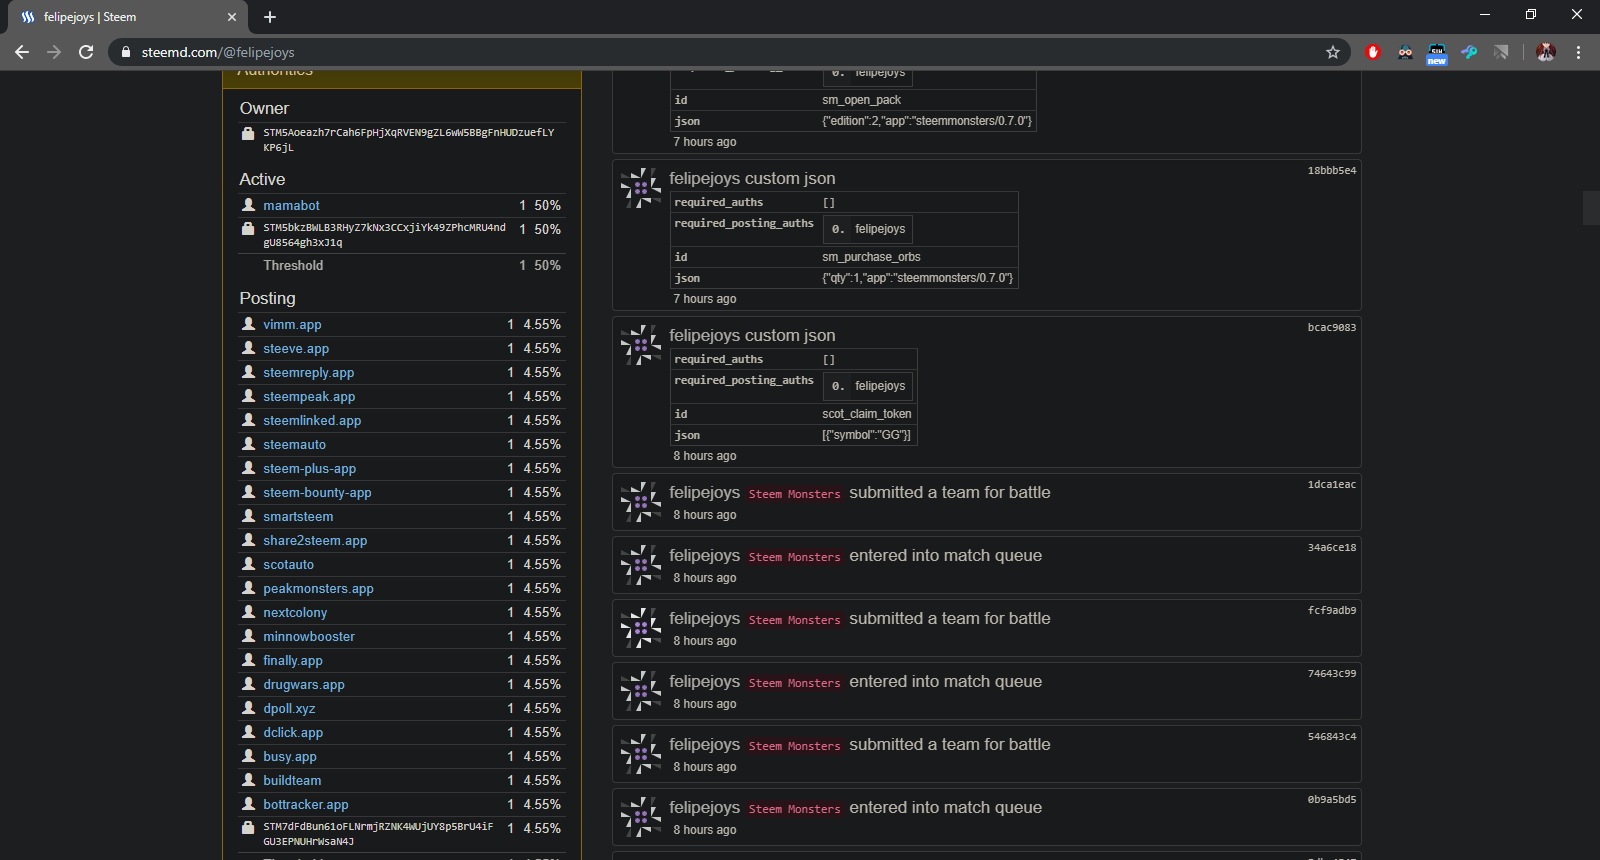Open the steeve.app account link
Viewport: 1600px width, 860px height.
(296, 349)
